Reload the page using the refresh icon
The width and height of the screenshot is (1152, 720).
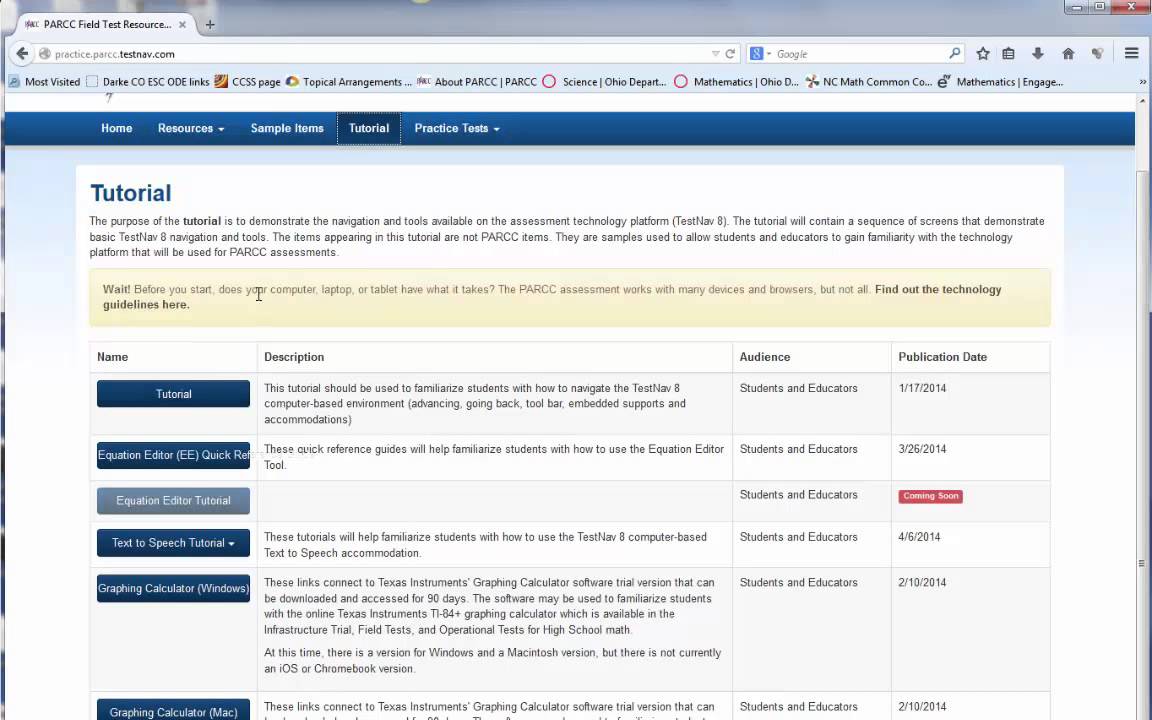click(730, 54)
